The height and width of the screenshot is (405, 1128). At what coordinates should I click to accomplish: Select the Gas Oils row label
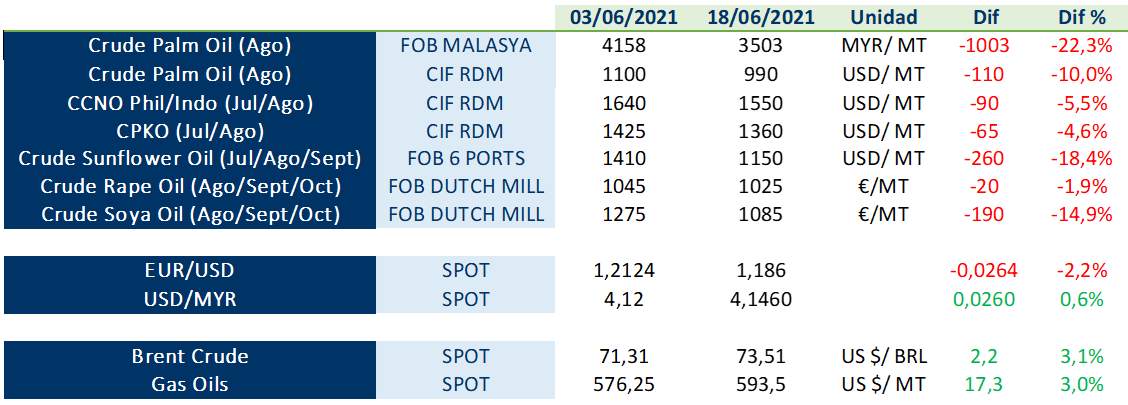(x=190, y=384)
